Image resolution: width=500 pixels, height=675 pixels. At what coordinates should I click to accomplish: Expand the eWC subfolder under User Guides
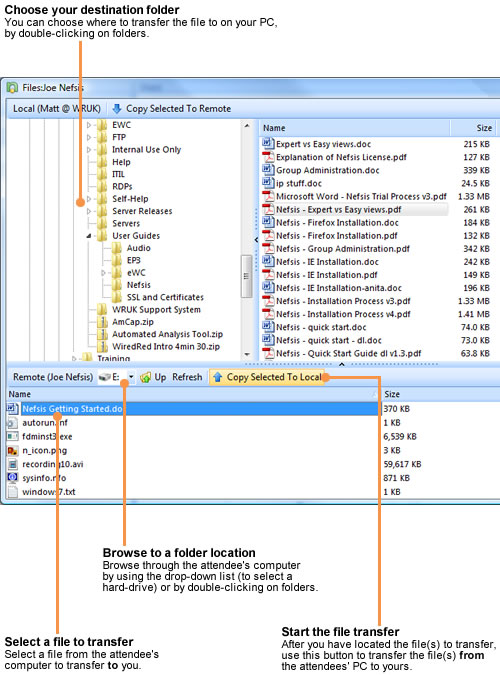coord(103,273)
